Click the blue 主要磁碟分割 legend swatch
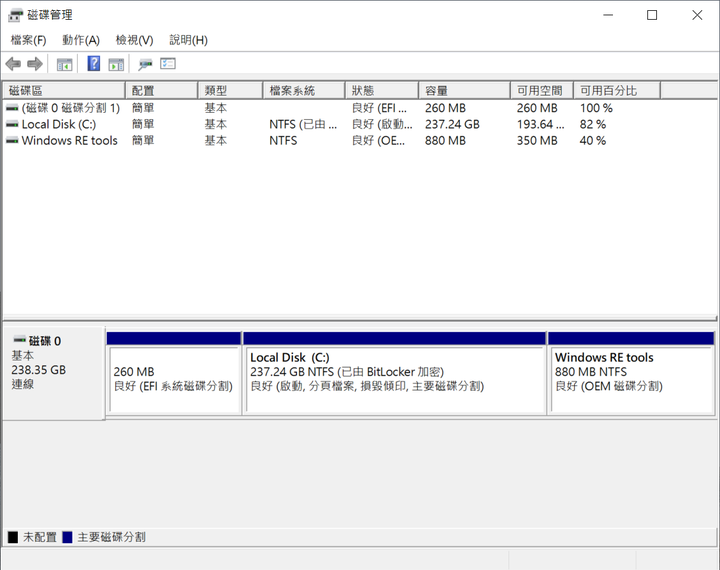The height and width of the screenshot is (570, 720). (x=67, y=537)
